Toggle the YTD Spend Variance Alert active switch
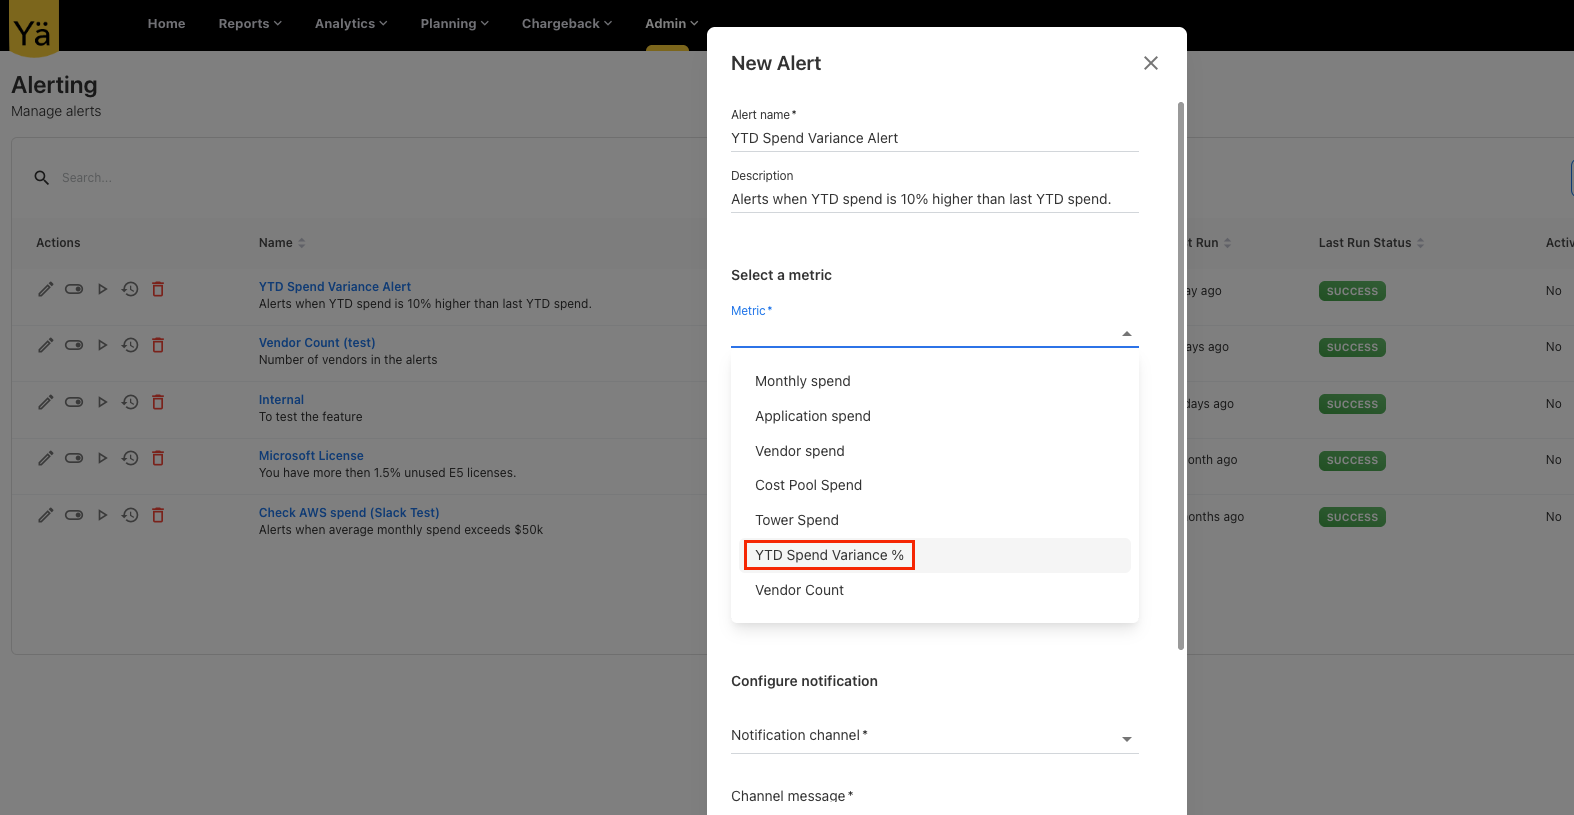The height and width of the screenshot is (815, 1574). [x=74, y=289]
